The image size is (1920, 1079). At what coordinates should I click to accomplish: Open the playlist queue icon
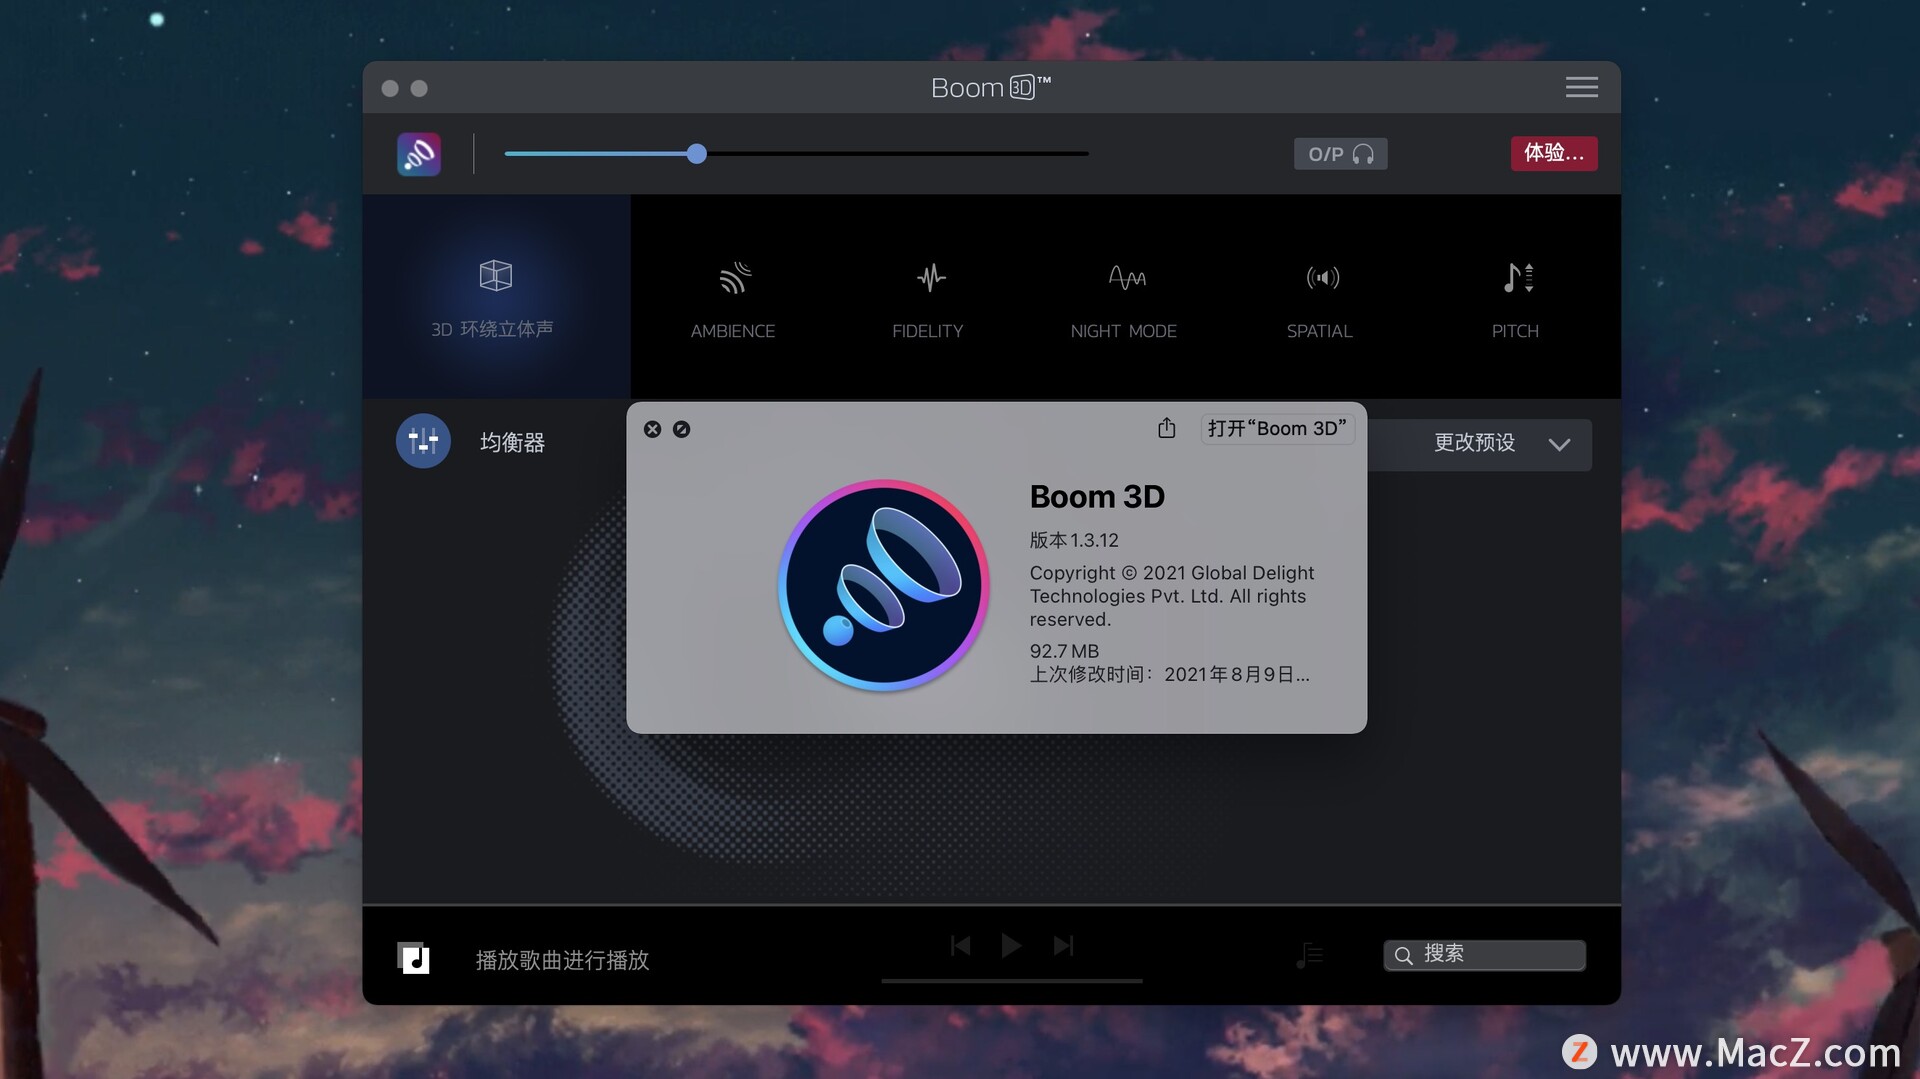click(1309, 956)
